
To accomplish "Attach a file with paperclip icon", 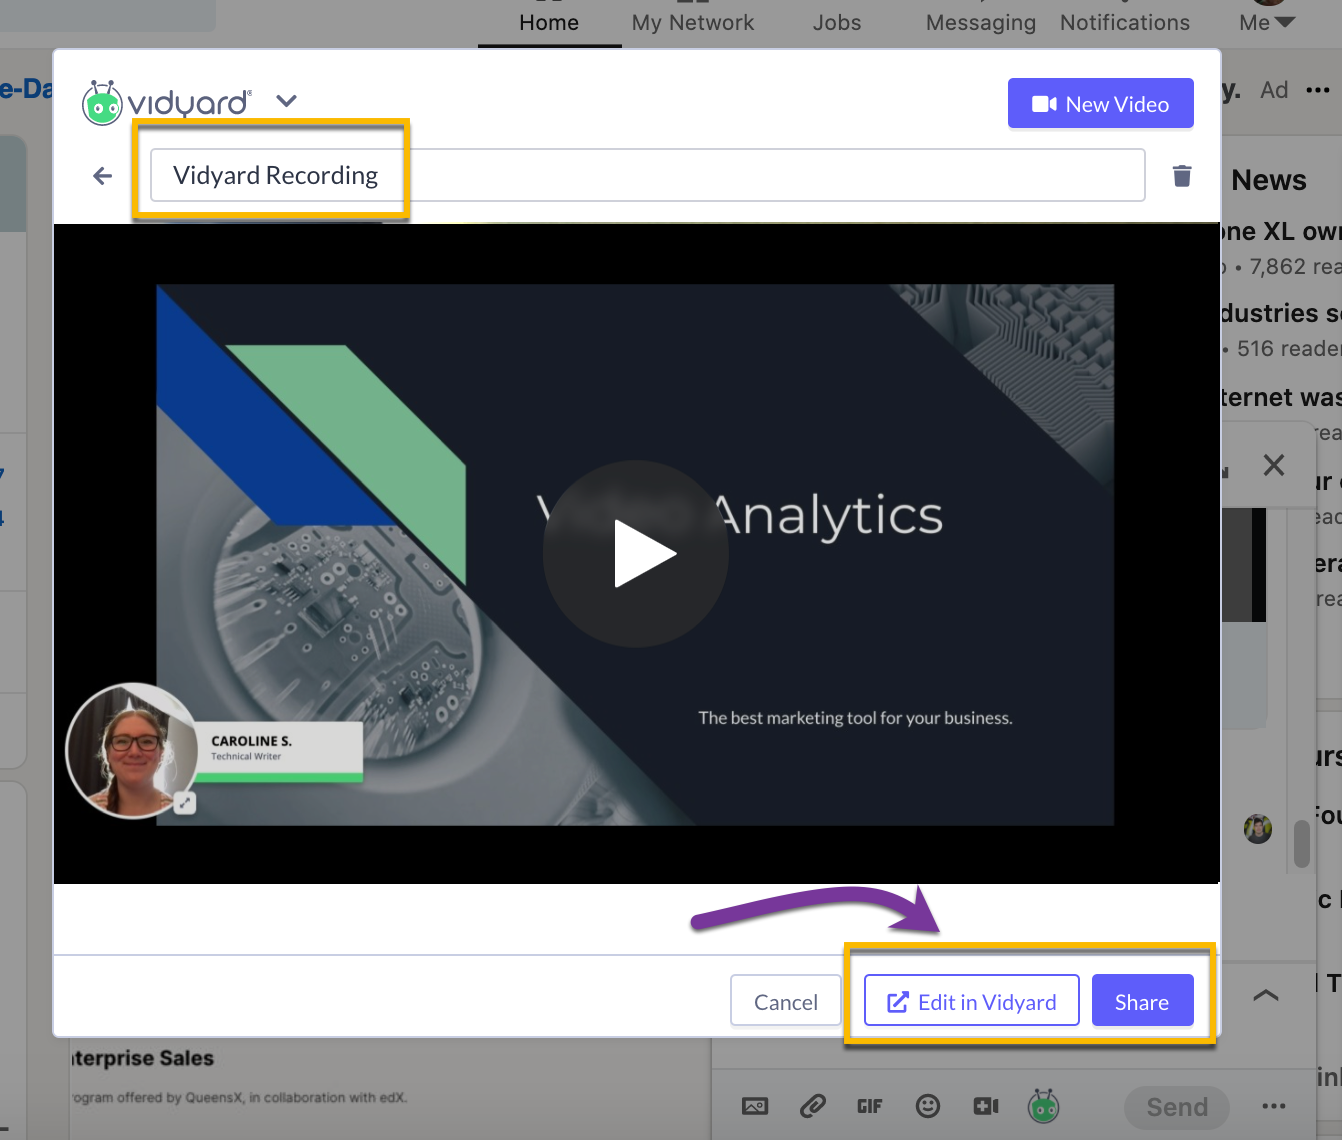I will pyautogui.click(x=813, y=1106).
